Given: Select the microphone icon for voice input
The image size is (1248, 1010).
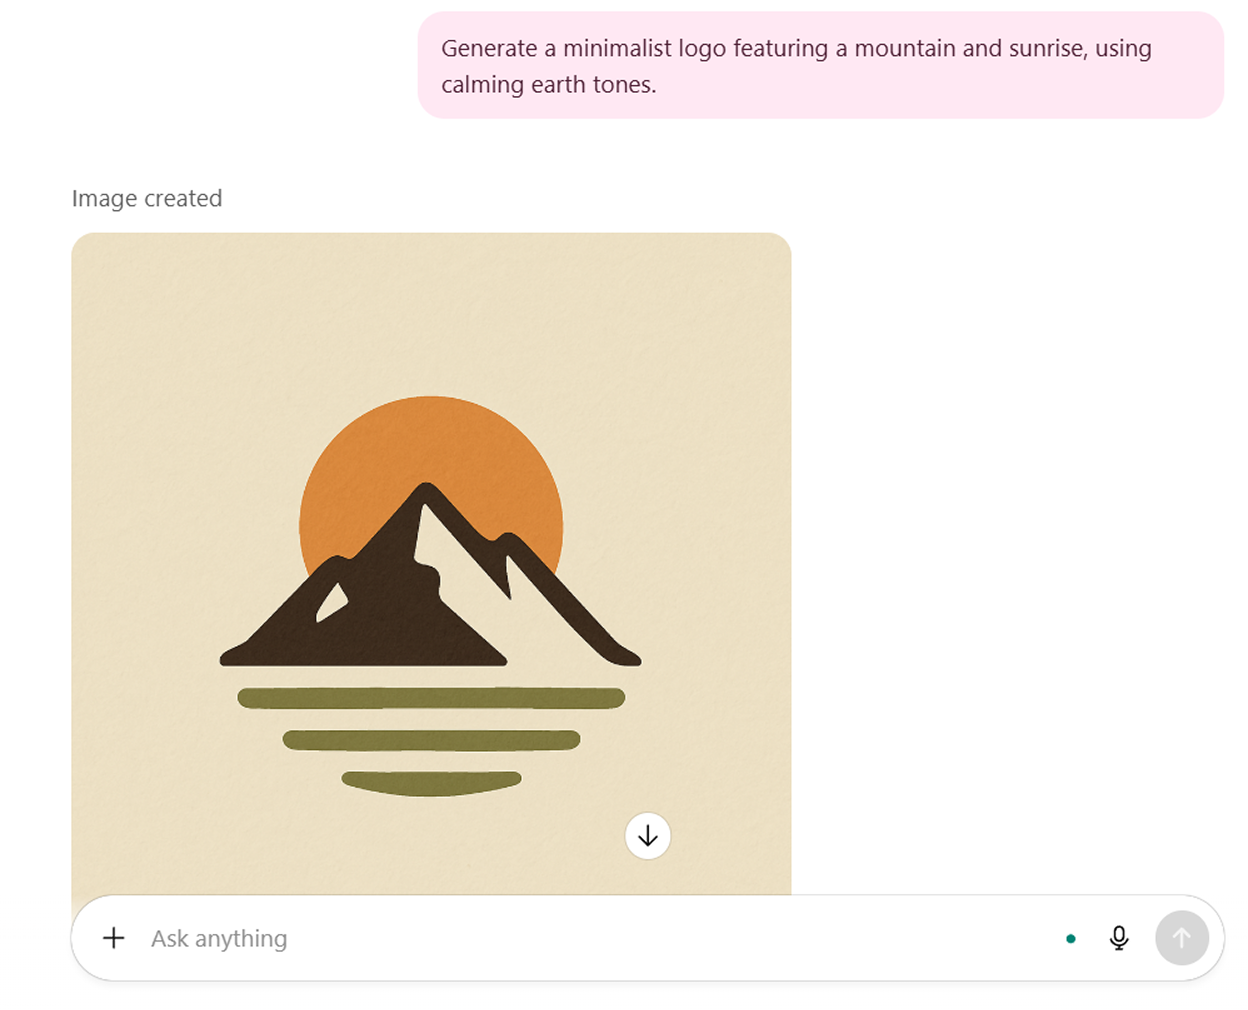Looking at the screenshot, I should click(x=1119, y=938).
